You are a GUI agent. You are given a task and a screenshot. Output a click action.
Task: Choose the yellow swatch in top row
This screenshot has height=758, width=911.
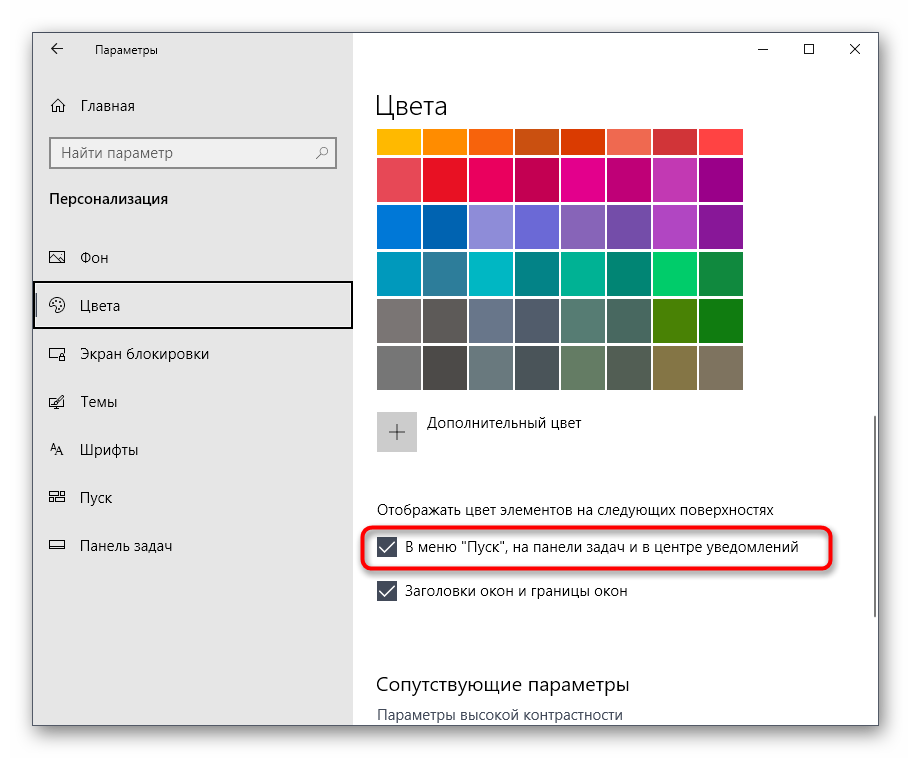click(398, 142)
